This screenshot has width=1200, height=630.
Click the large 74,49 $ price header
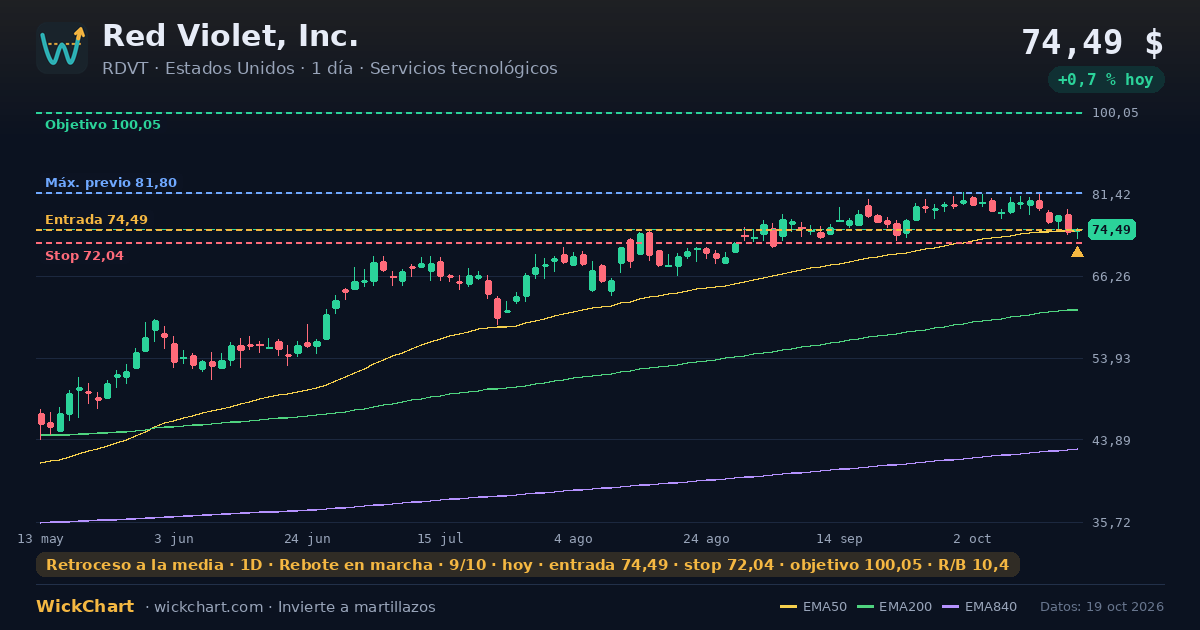point(1092,42)
